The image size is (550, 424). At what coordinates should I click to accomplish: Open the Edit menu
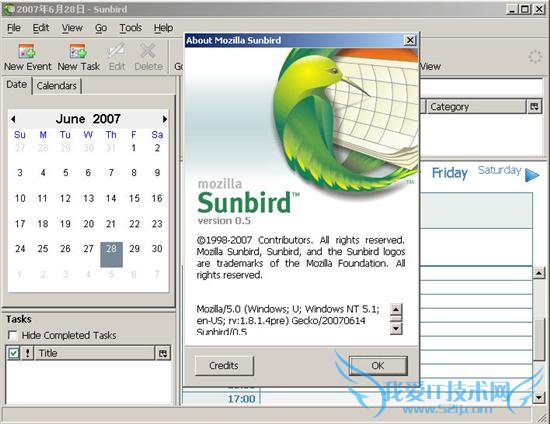click(x=41, y=28)
